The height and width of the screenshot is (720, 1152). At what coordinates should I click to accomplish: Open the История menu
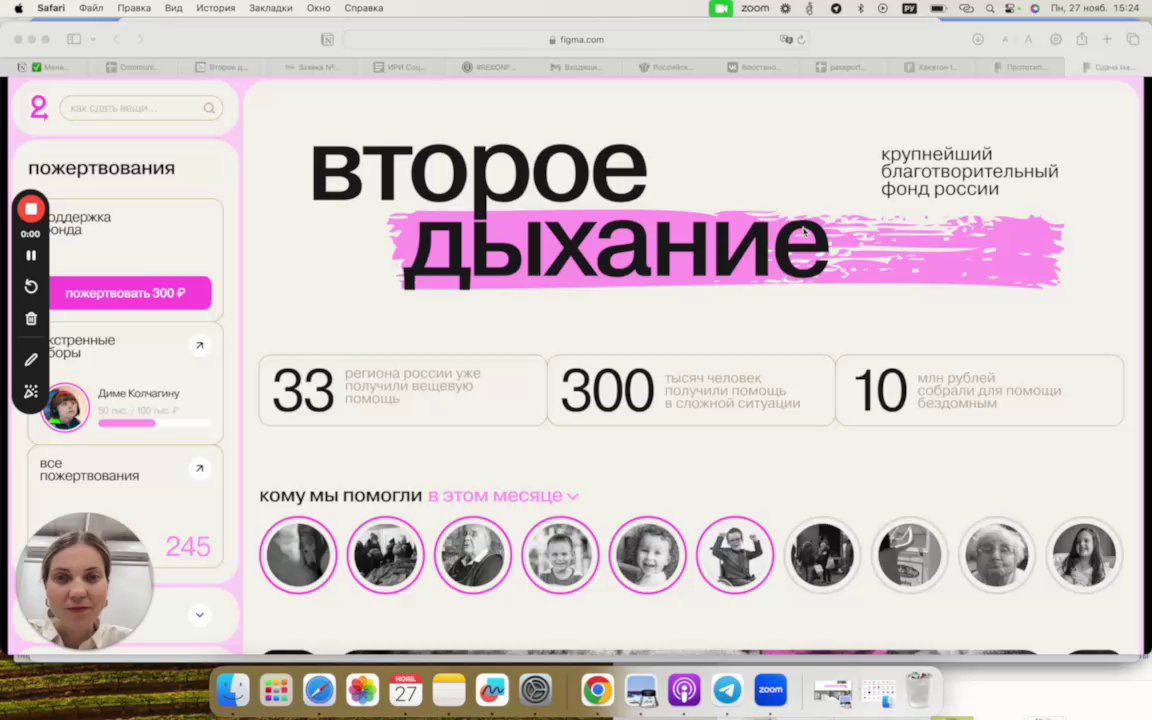[x=215, y=8]
